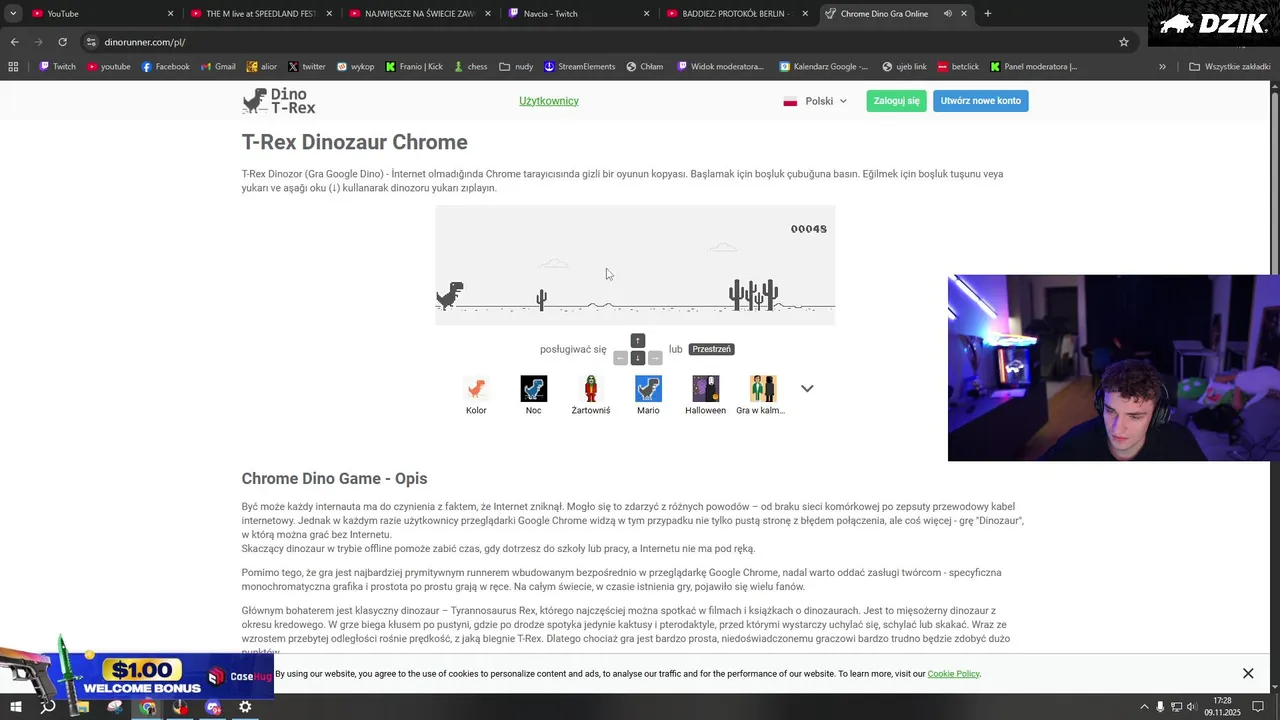Bookmark this page with star icon
The width and height of the screenshot is (1280, 720).
click(x=1124, y=42)
